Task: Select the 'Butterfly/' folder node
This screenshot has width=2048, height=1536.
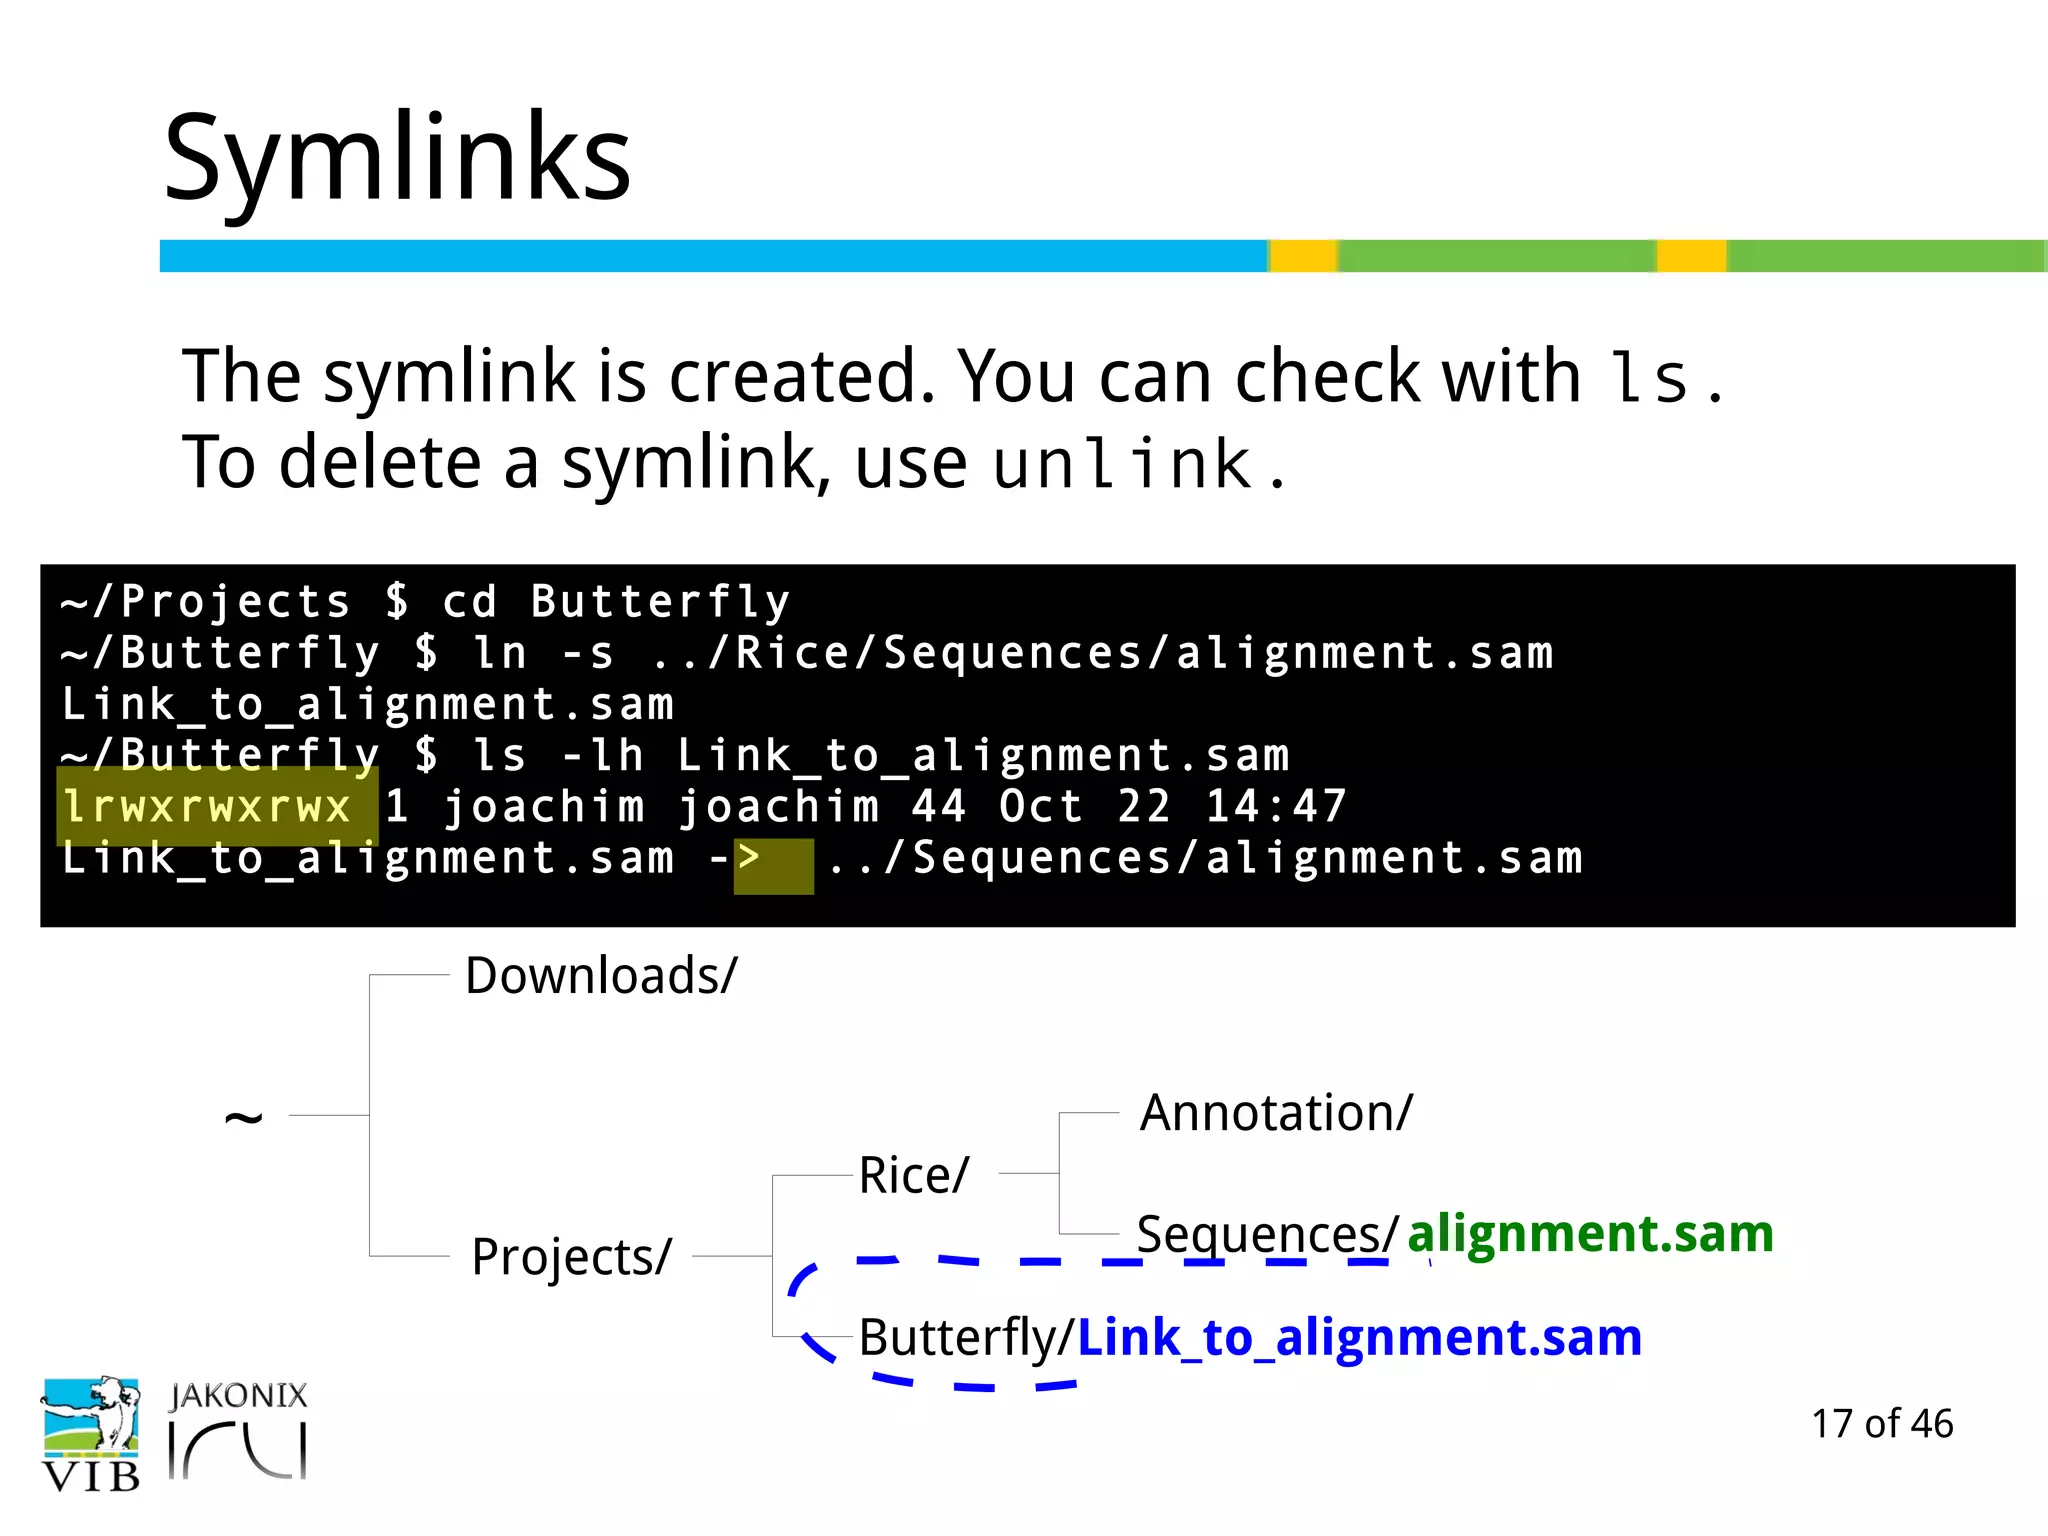Action: [x=966, y=1338]
